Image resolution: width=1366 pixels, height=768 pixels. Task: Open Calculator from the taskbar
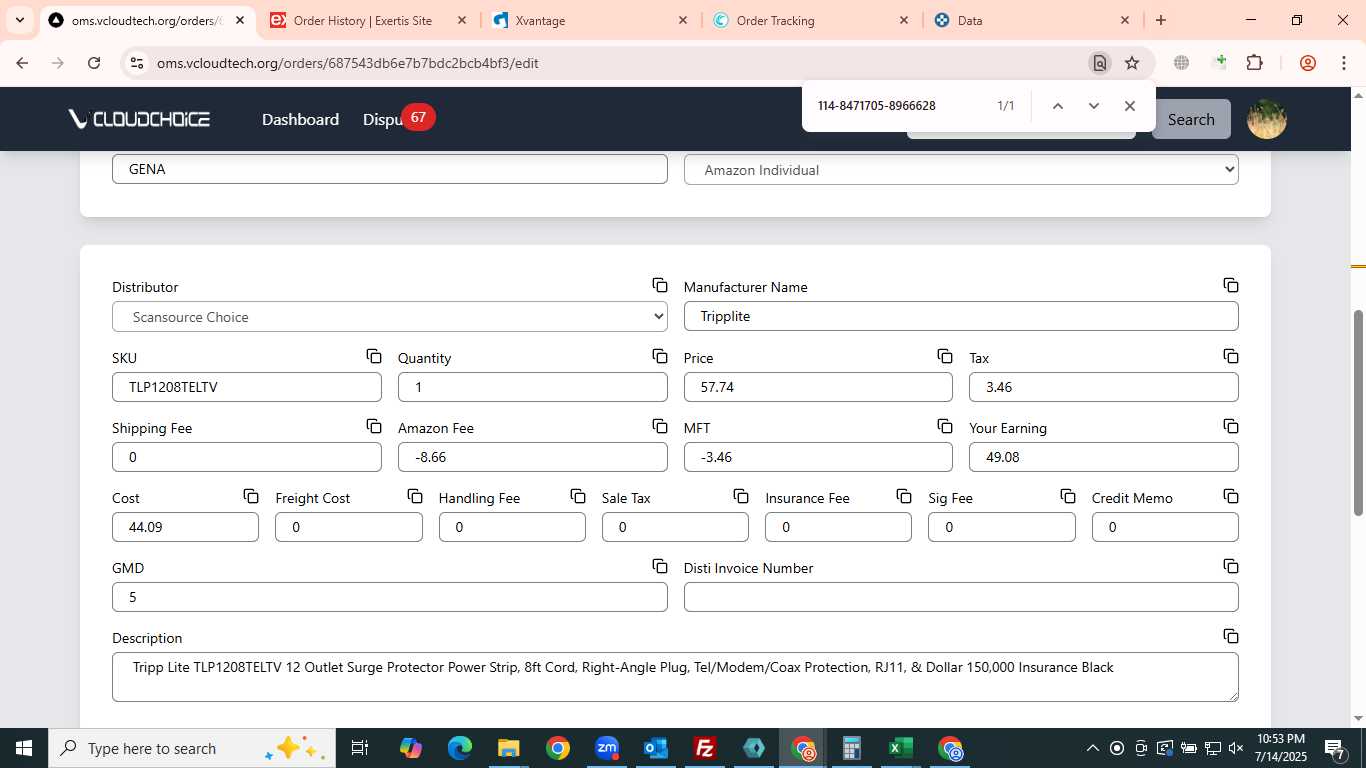click(x=852, y=748)
